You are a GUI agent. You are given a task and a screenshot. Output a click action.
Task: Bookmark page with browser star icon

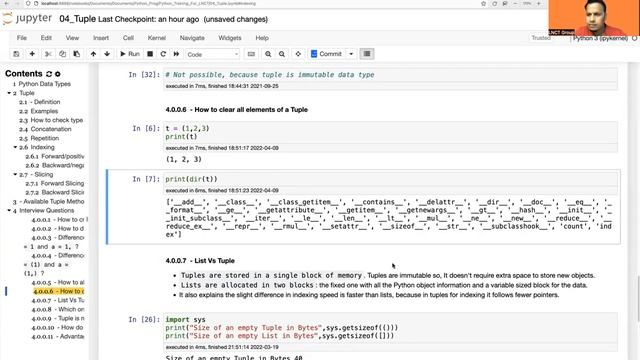[x=484, y=3]
